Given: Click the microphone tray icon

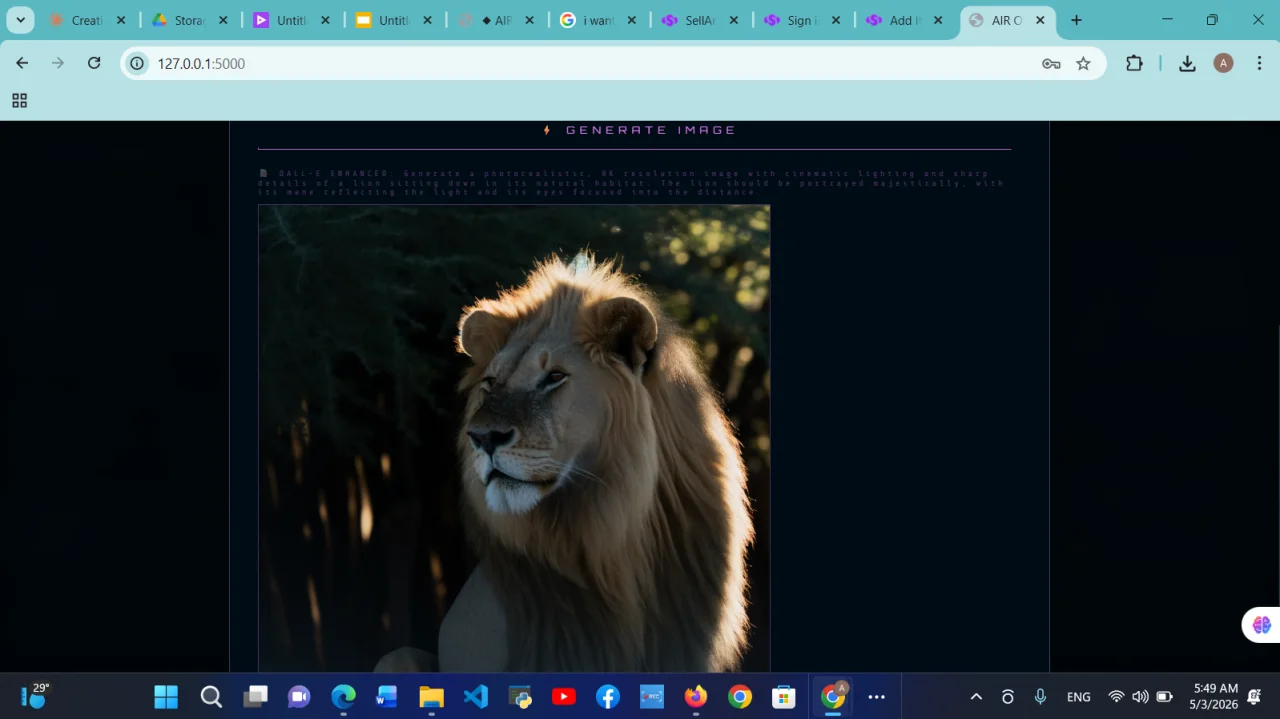Looking at the screenshot, I should pyautogui.click(x=1040, y=697).
